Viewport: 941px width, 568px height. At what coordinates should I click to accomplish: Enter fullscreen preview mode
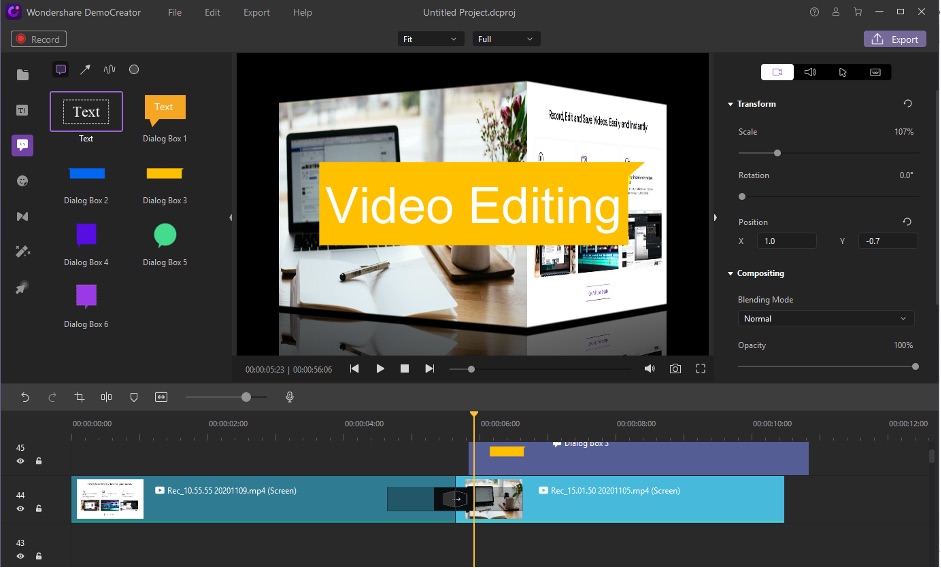[x=701, y=369]
